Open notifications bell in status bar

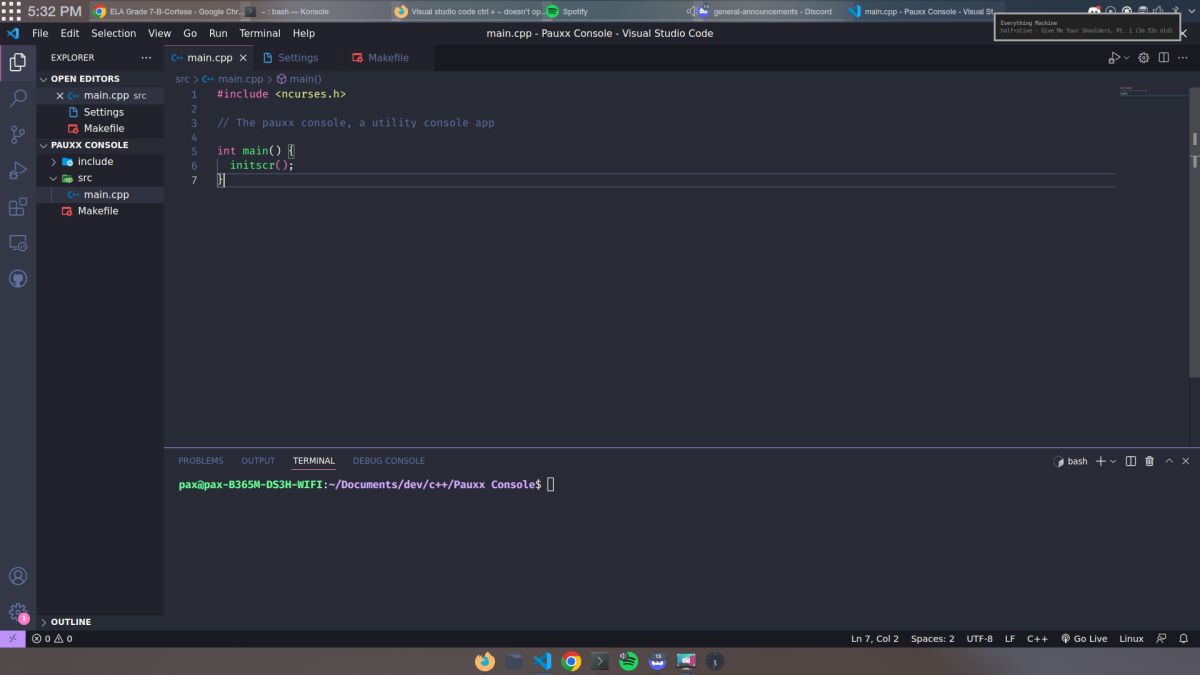tap(1183, 639)
